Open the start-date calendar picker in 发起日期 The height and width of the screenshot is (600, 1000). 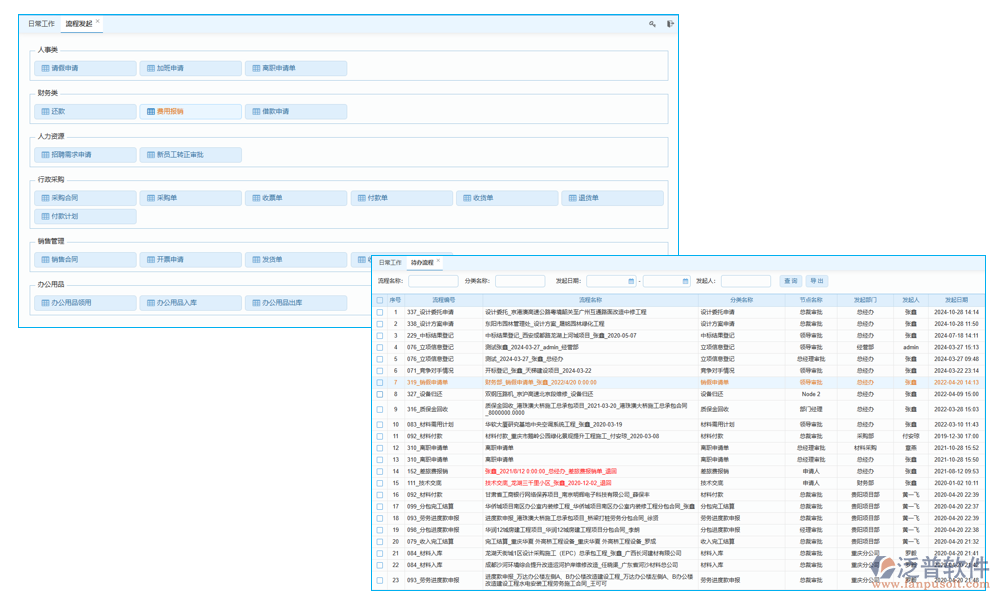click(631, 281)
